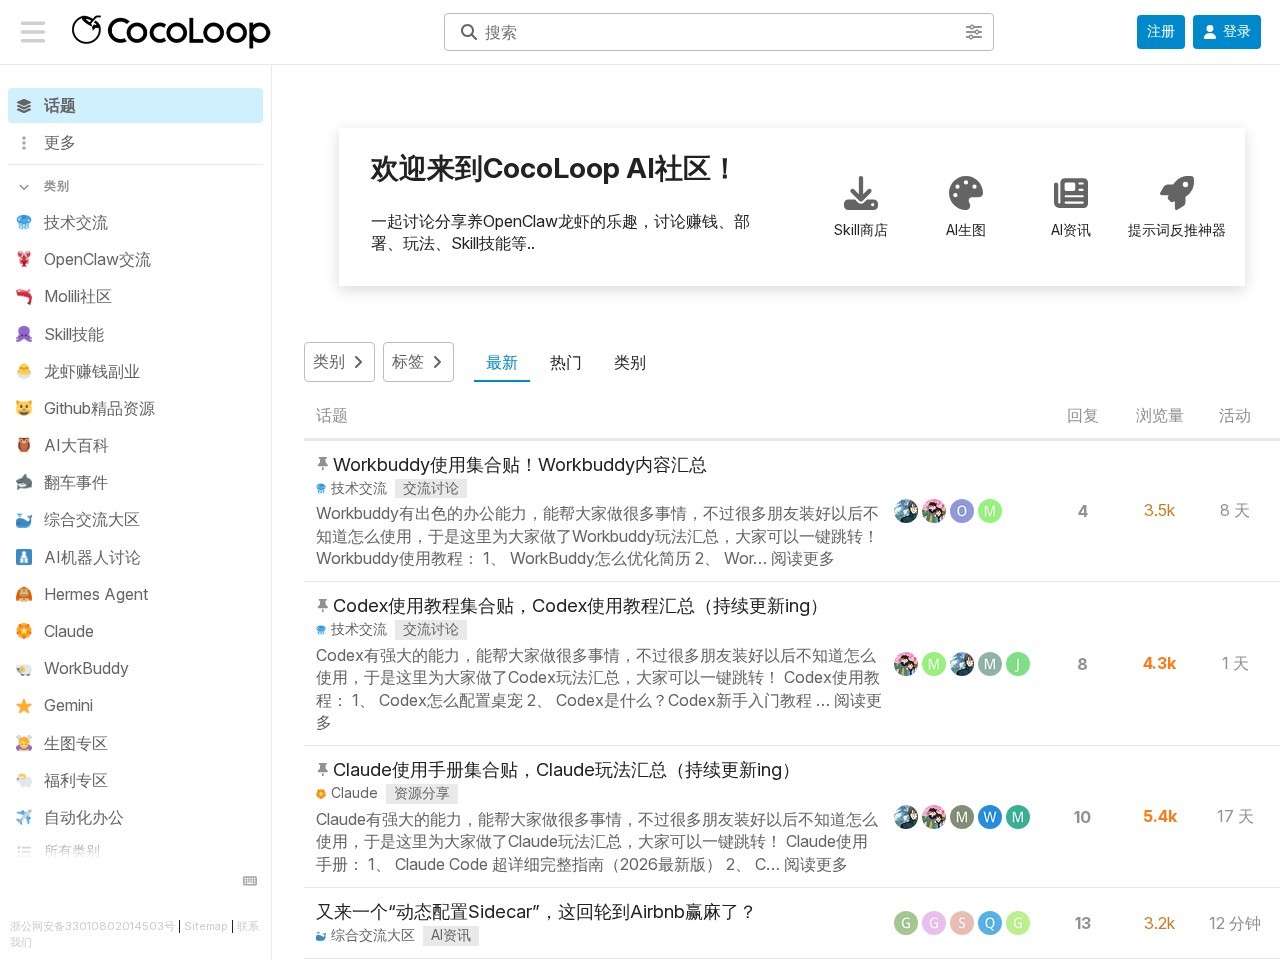Open Skill技能 sidebar category
Screen dimensions: 1280x960
pos(135,334)
